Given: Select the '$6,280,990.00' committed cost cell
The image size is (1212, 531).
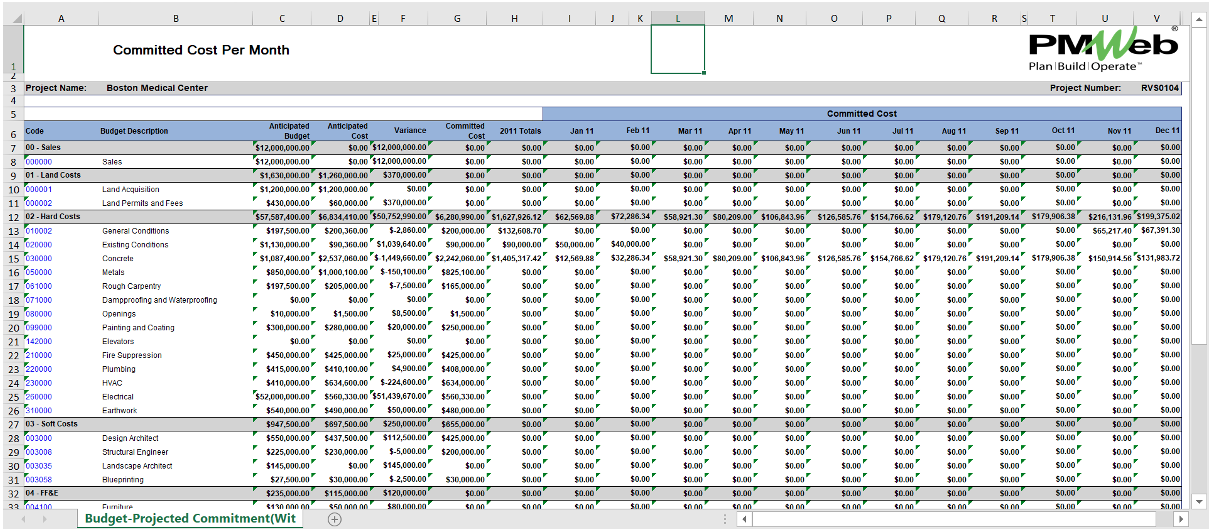Looking at the screenshot, I should pyautogui.click(x=460, y=217).
